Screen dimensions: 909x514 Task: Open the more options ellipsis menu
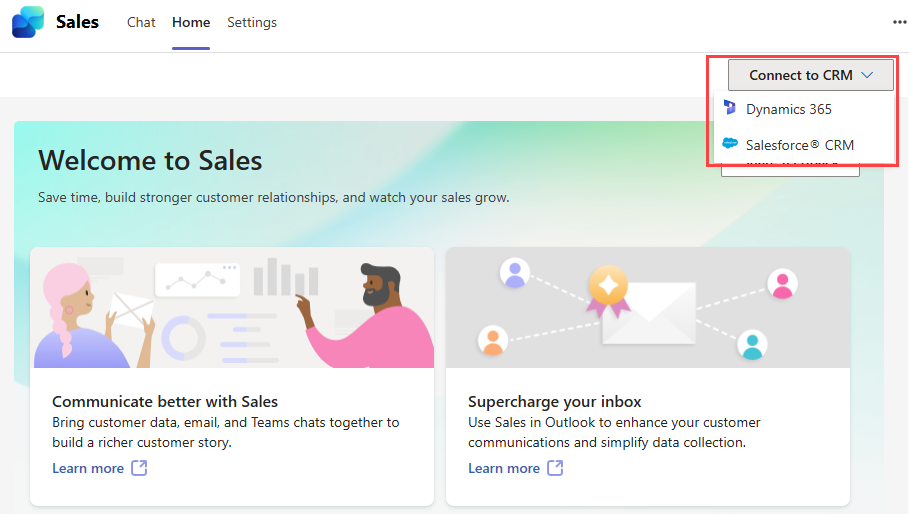[899, 22]
